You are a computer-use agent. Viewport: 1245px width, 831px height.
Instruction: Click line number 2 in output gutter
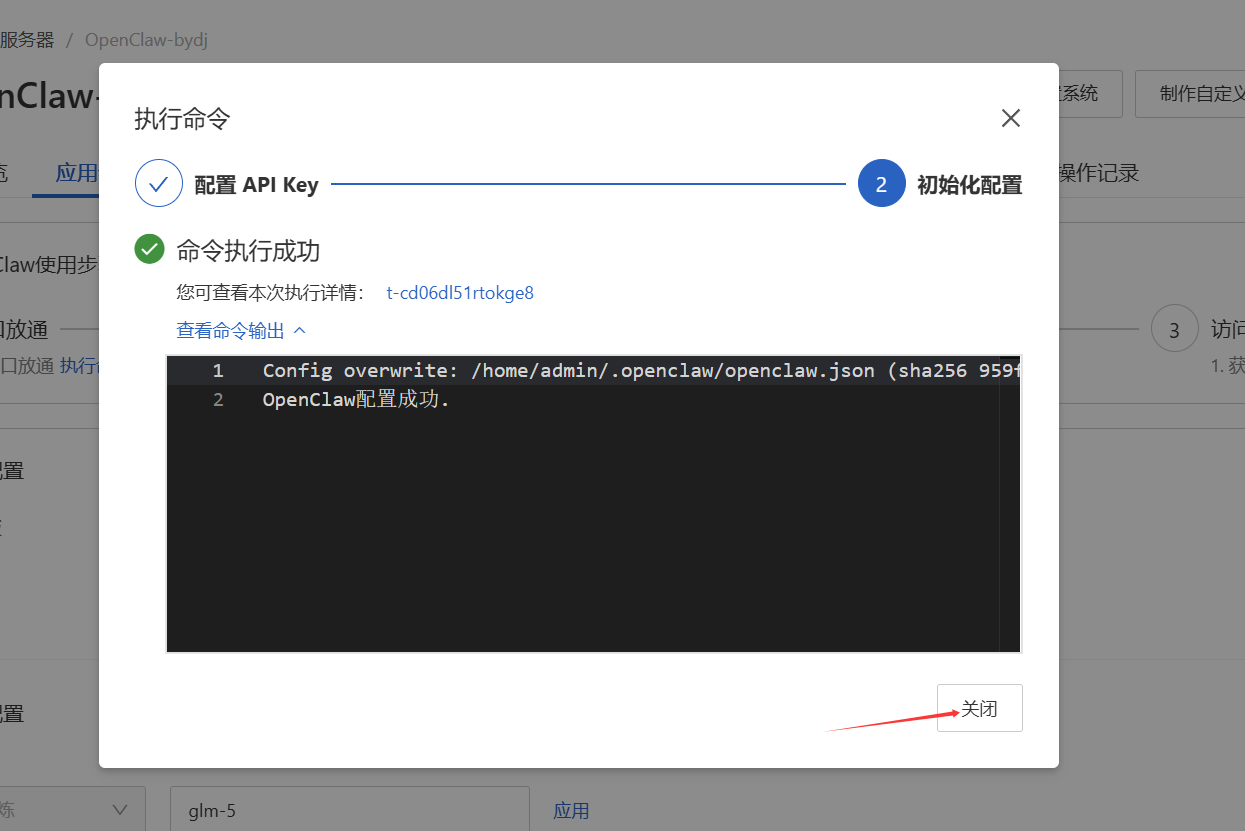coord(217,400)
